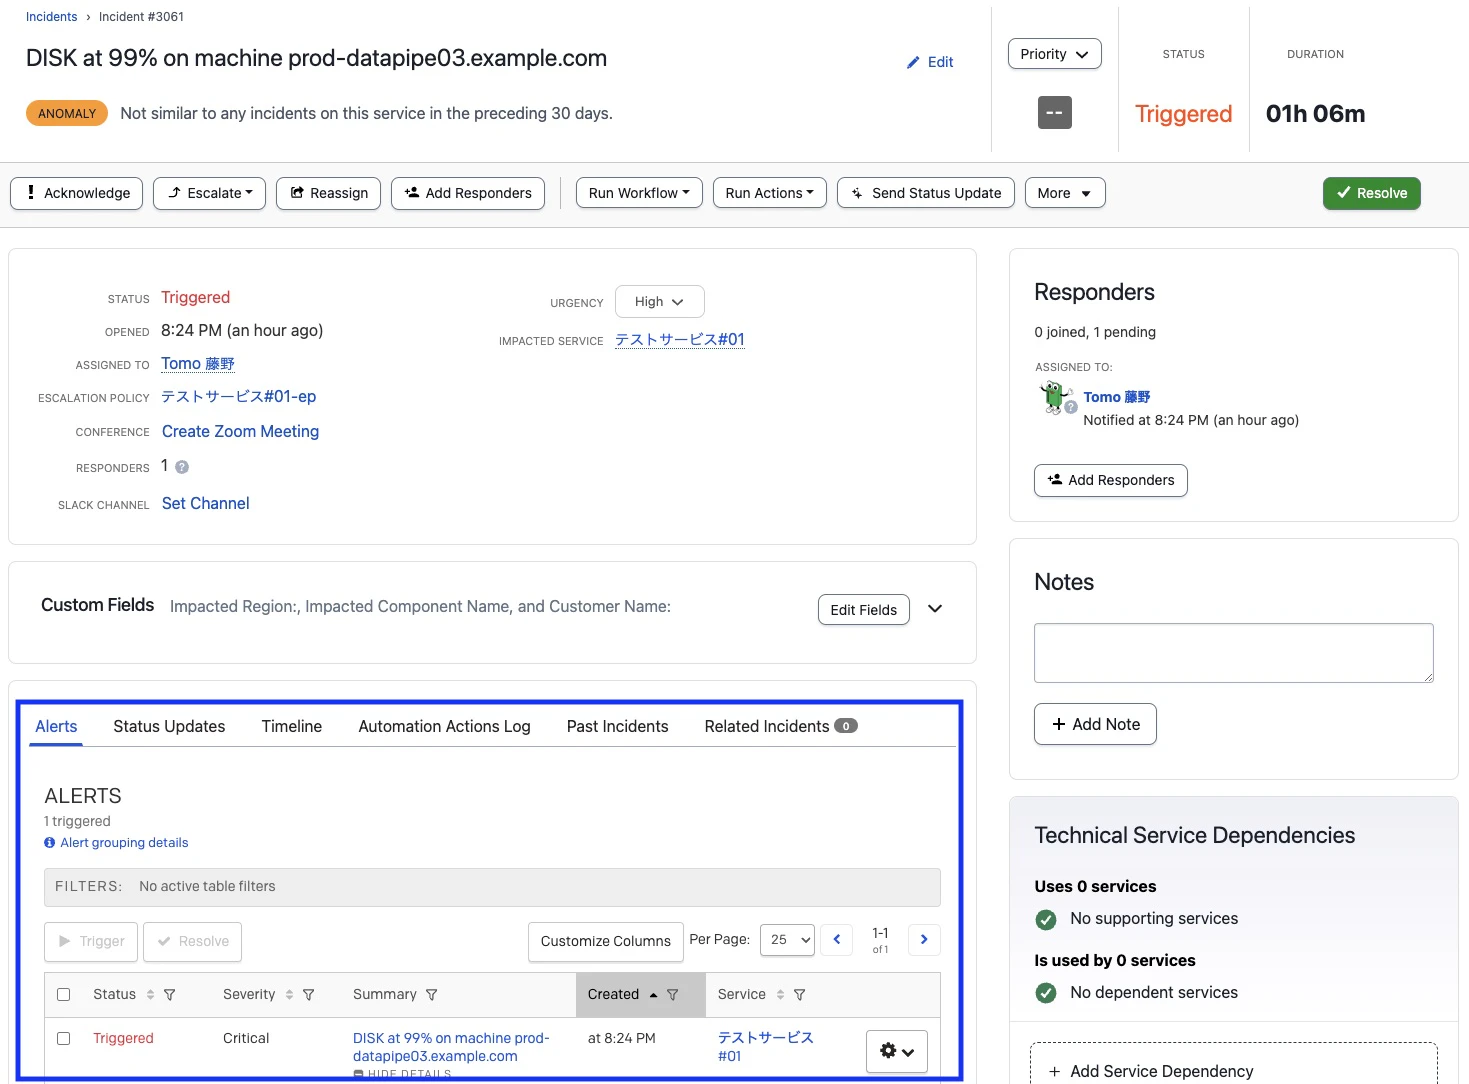Click into the Notes text area

(x=1234, y=653)
